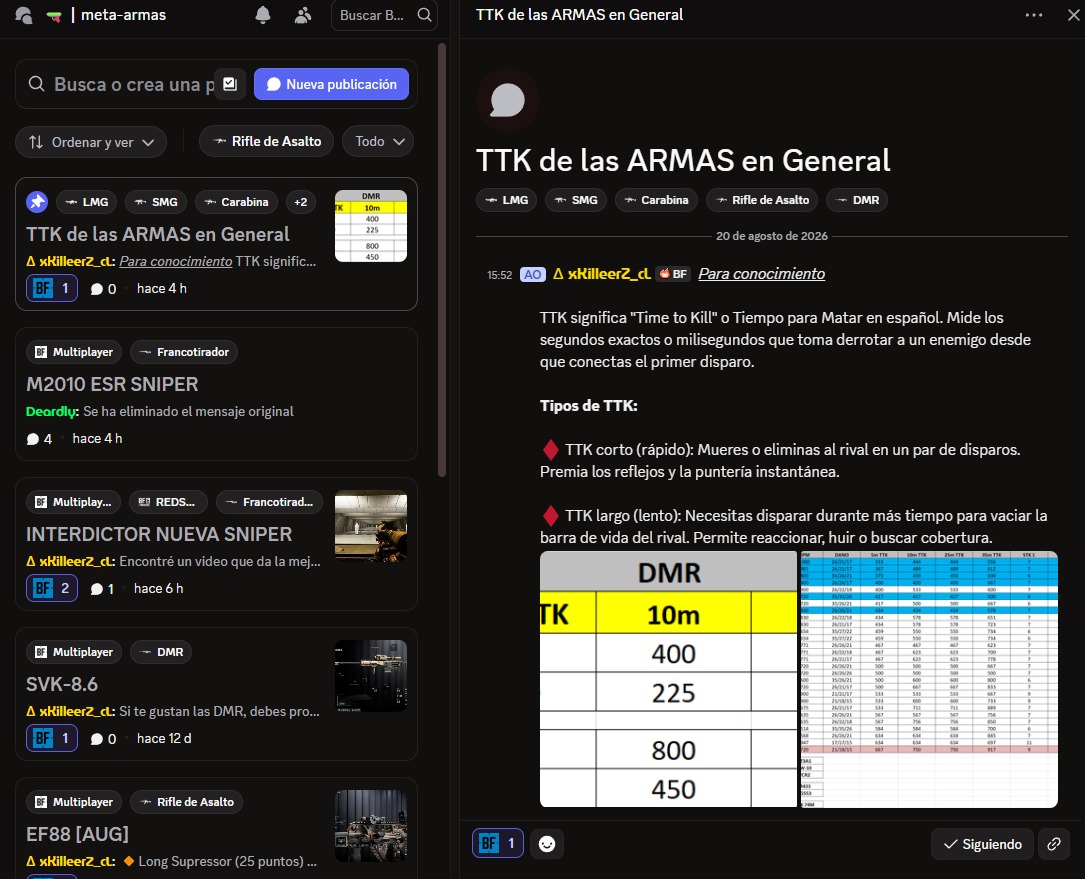Screen dimensions: 1085x879
Task: Click Nueva publicación button
Action: (x=331, y=84)
